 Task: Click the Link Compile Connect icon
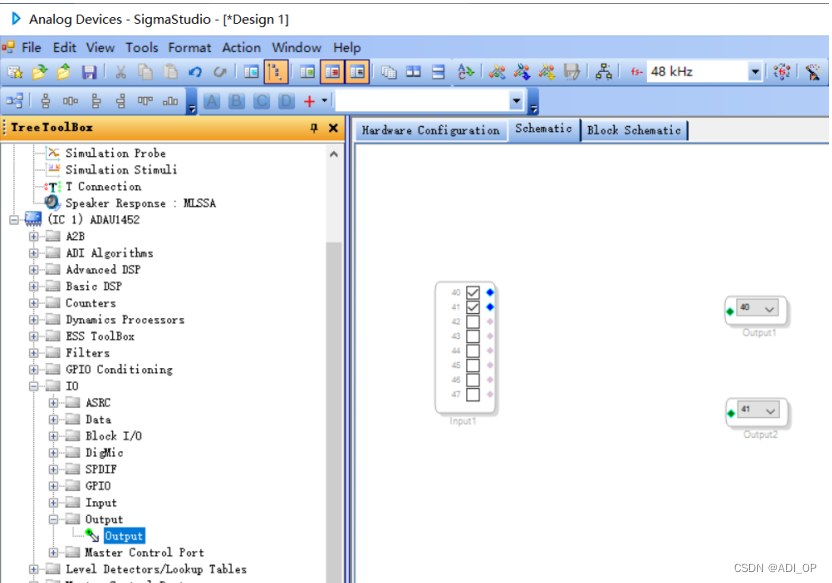pyautogui.click(x=497, y=72)
